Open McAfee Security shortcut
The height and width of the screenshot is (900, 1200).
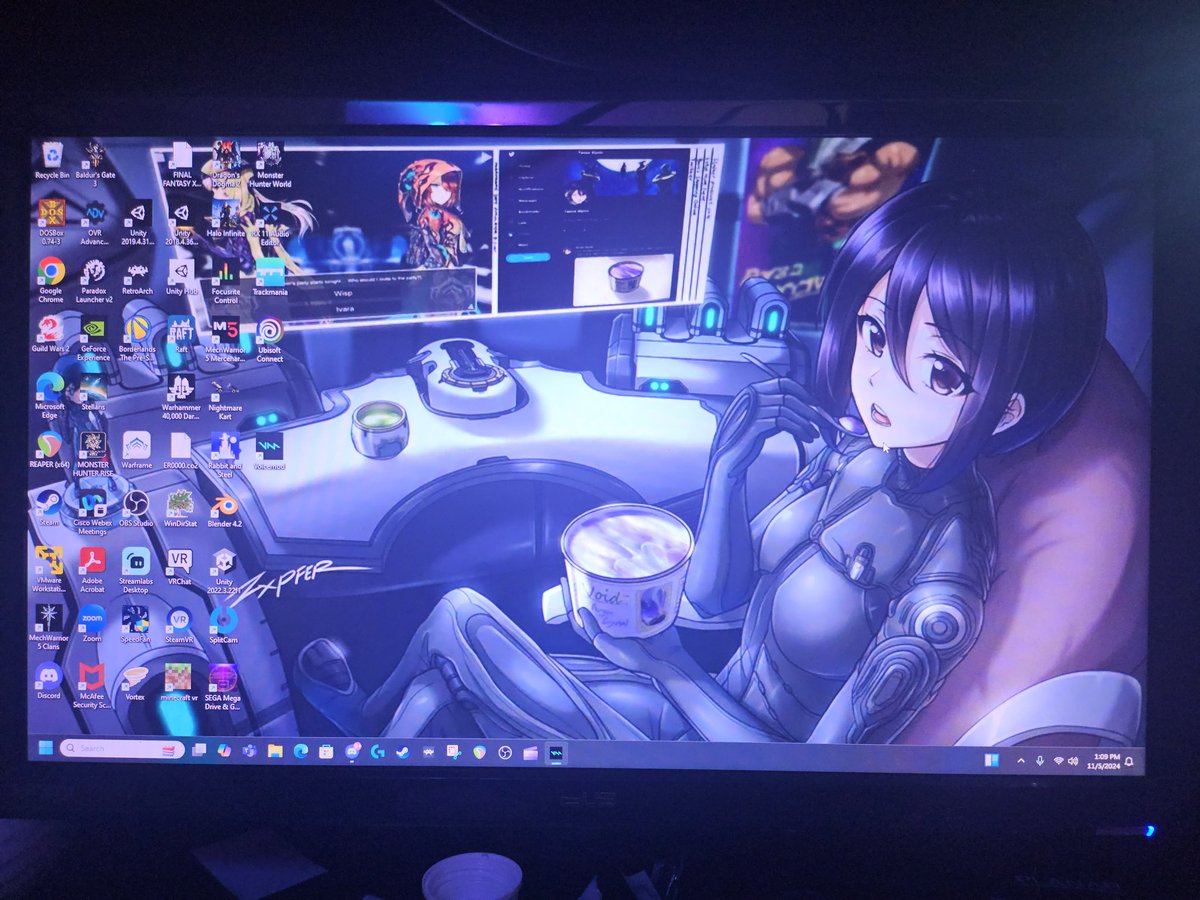click(x=91, y=685)
